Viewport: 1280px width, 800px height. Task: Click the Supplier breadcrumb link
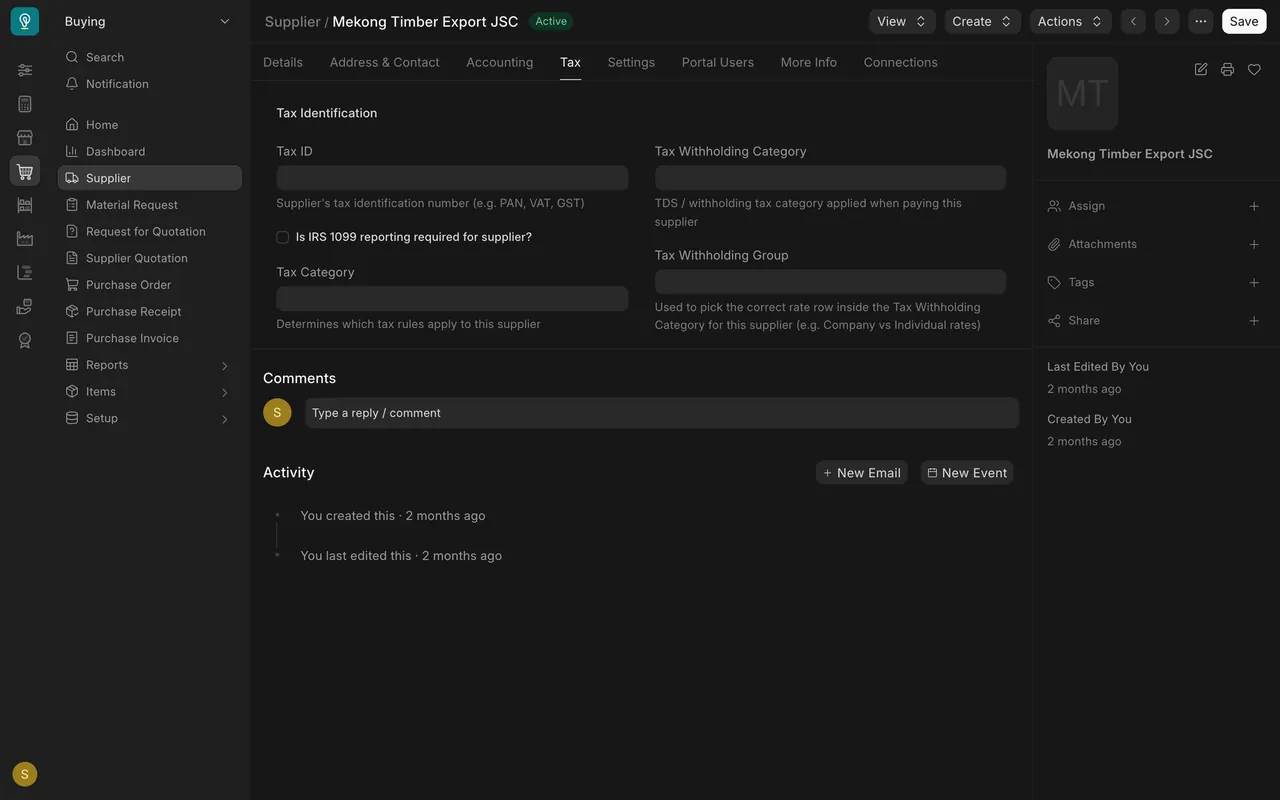292,21
